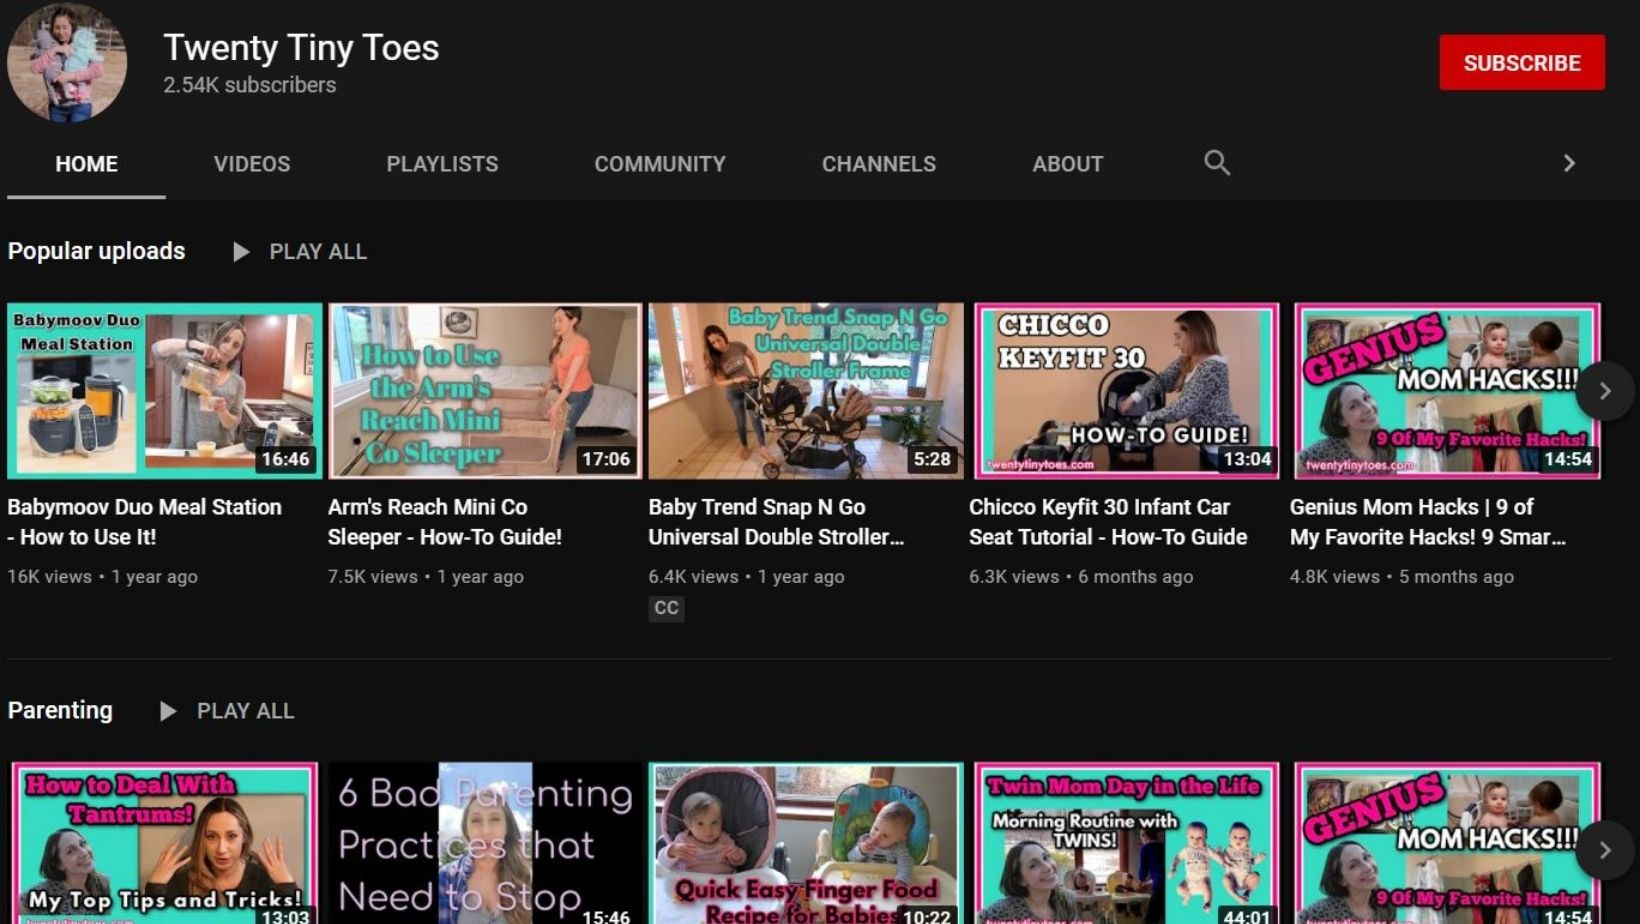Open Baby Trend Snap N Go stroller thumbnail

[x=805, y=391]
